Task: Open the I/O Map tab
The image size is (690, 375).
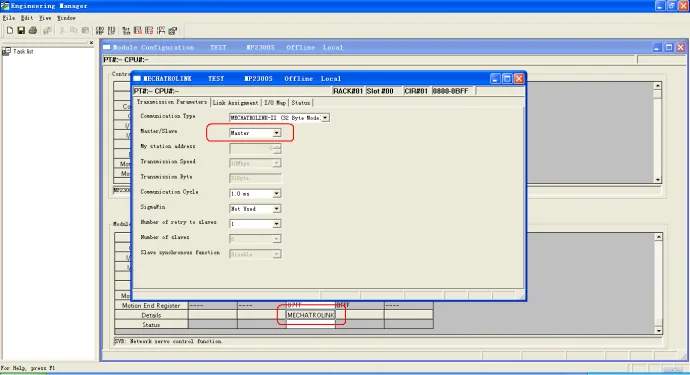Action: pyautogui.click(x=275, y=103)
